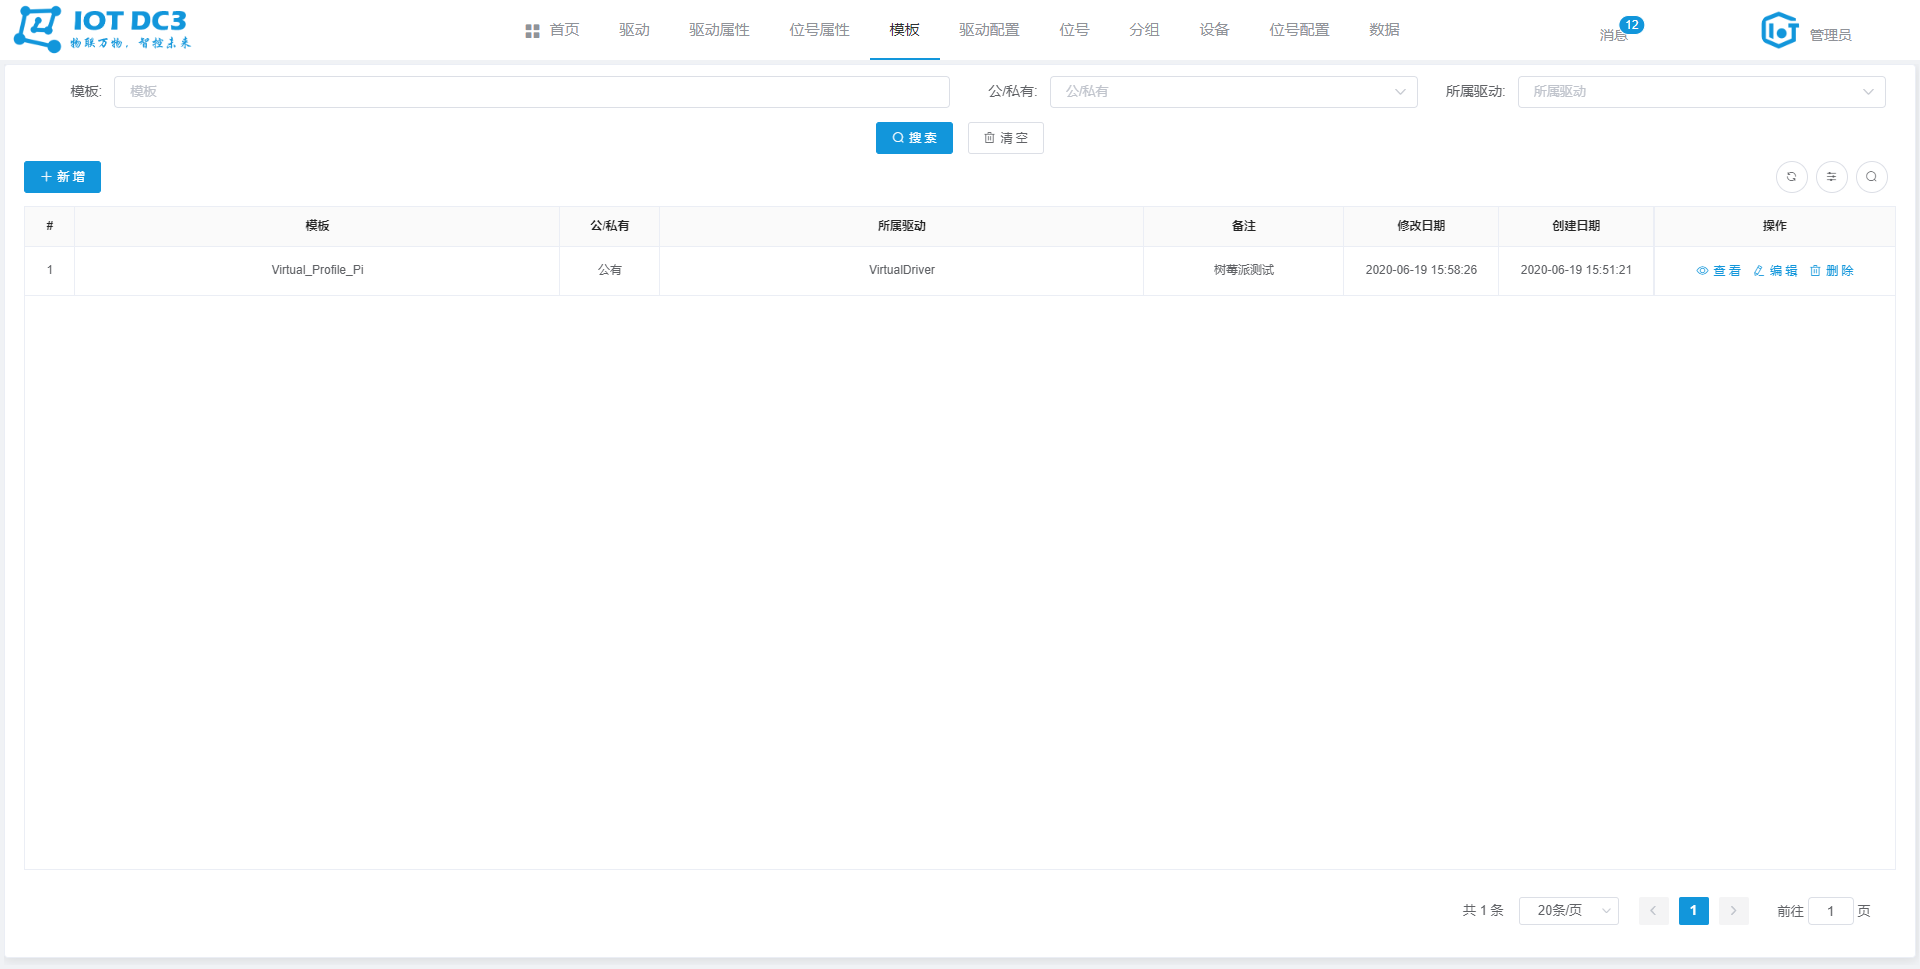Viewport: 1920px width, 969px height.
Task: Switch to the 数据 tab
Action: [x=1384, y=30]
